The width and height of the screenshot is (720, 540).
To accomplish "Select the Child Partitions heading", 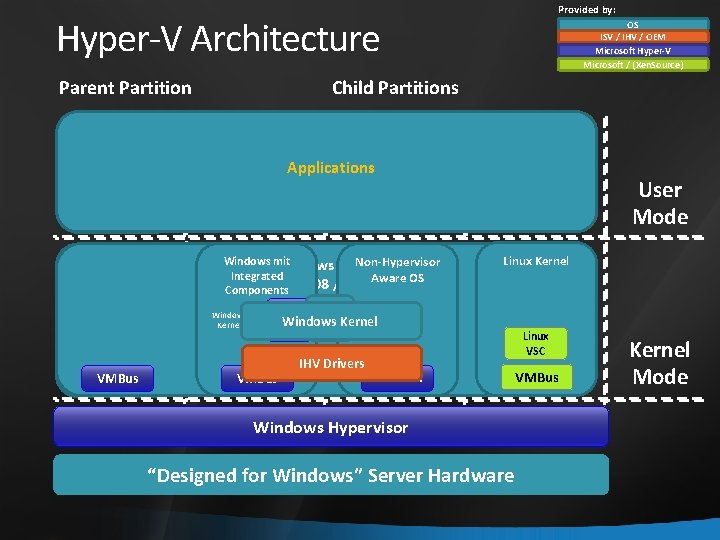I will tap(395, 88).
